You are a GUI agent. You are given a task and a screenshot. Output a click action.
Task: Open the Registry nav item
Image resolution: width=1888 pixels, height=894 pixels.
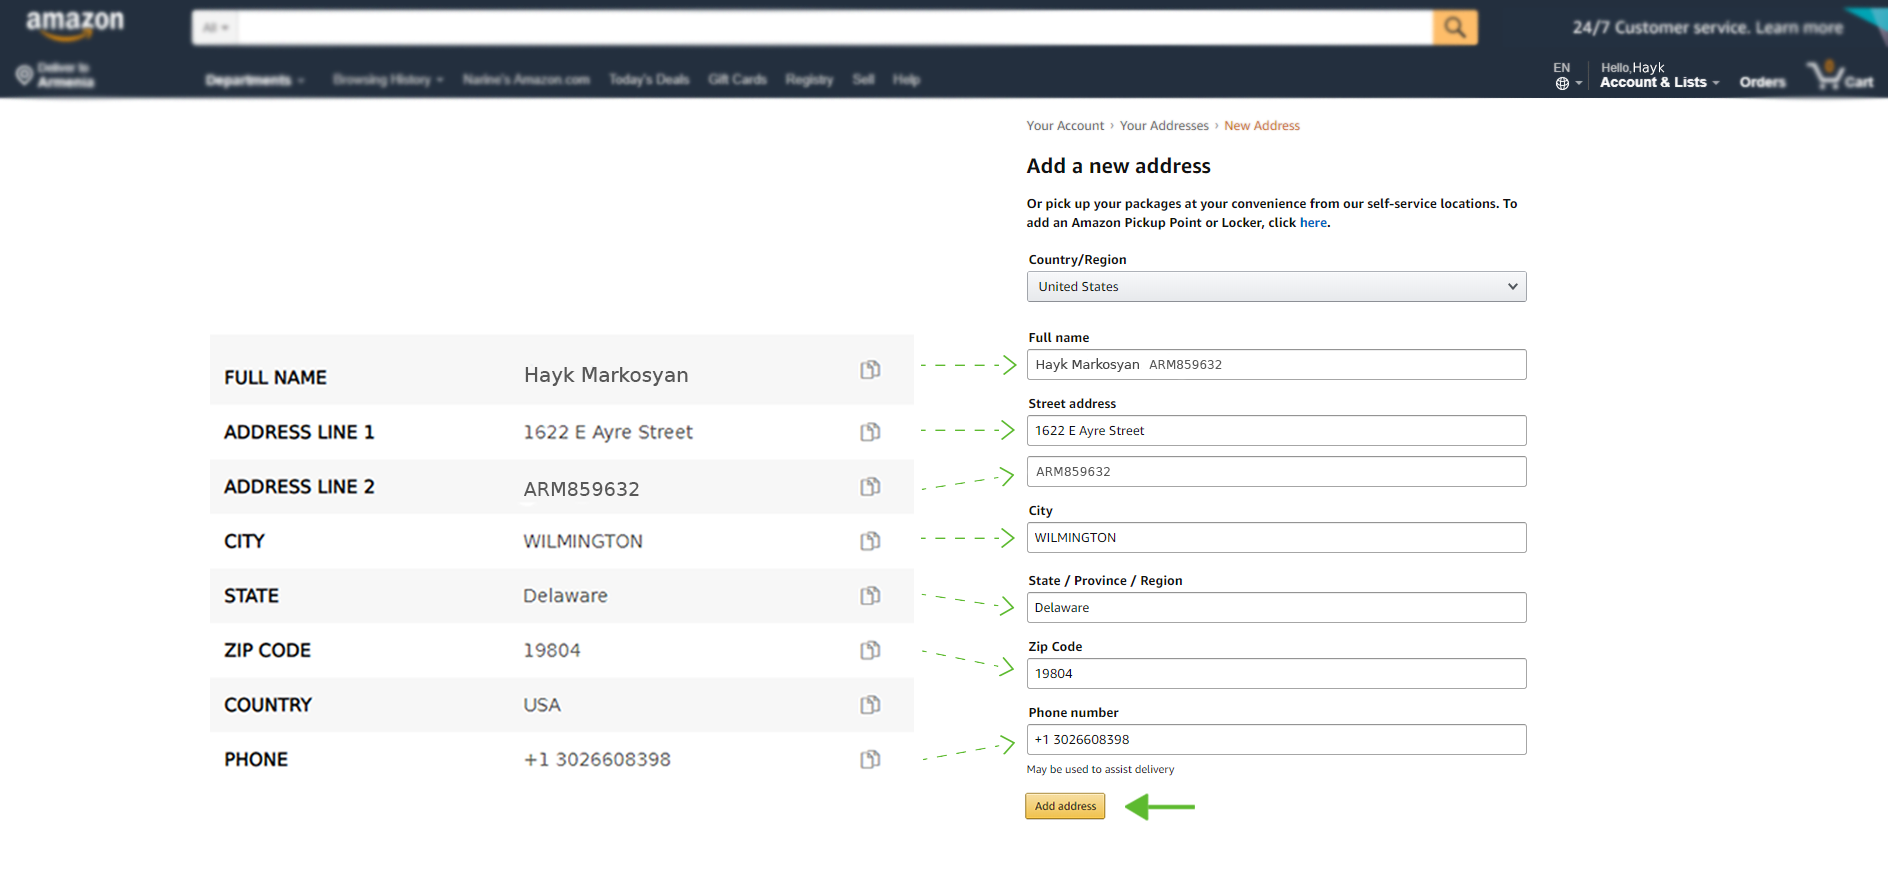(x=809, y=80)
